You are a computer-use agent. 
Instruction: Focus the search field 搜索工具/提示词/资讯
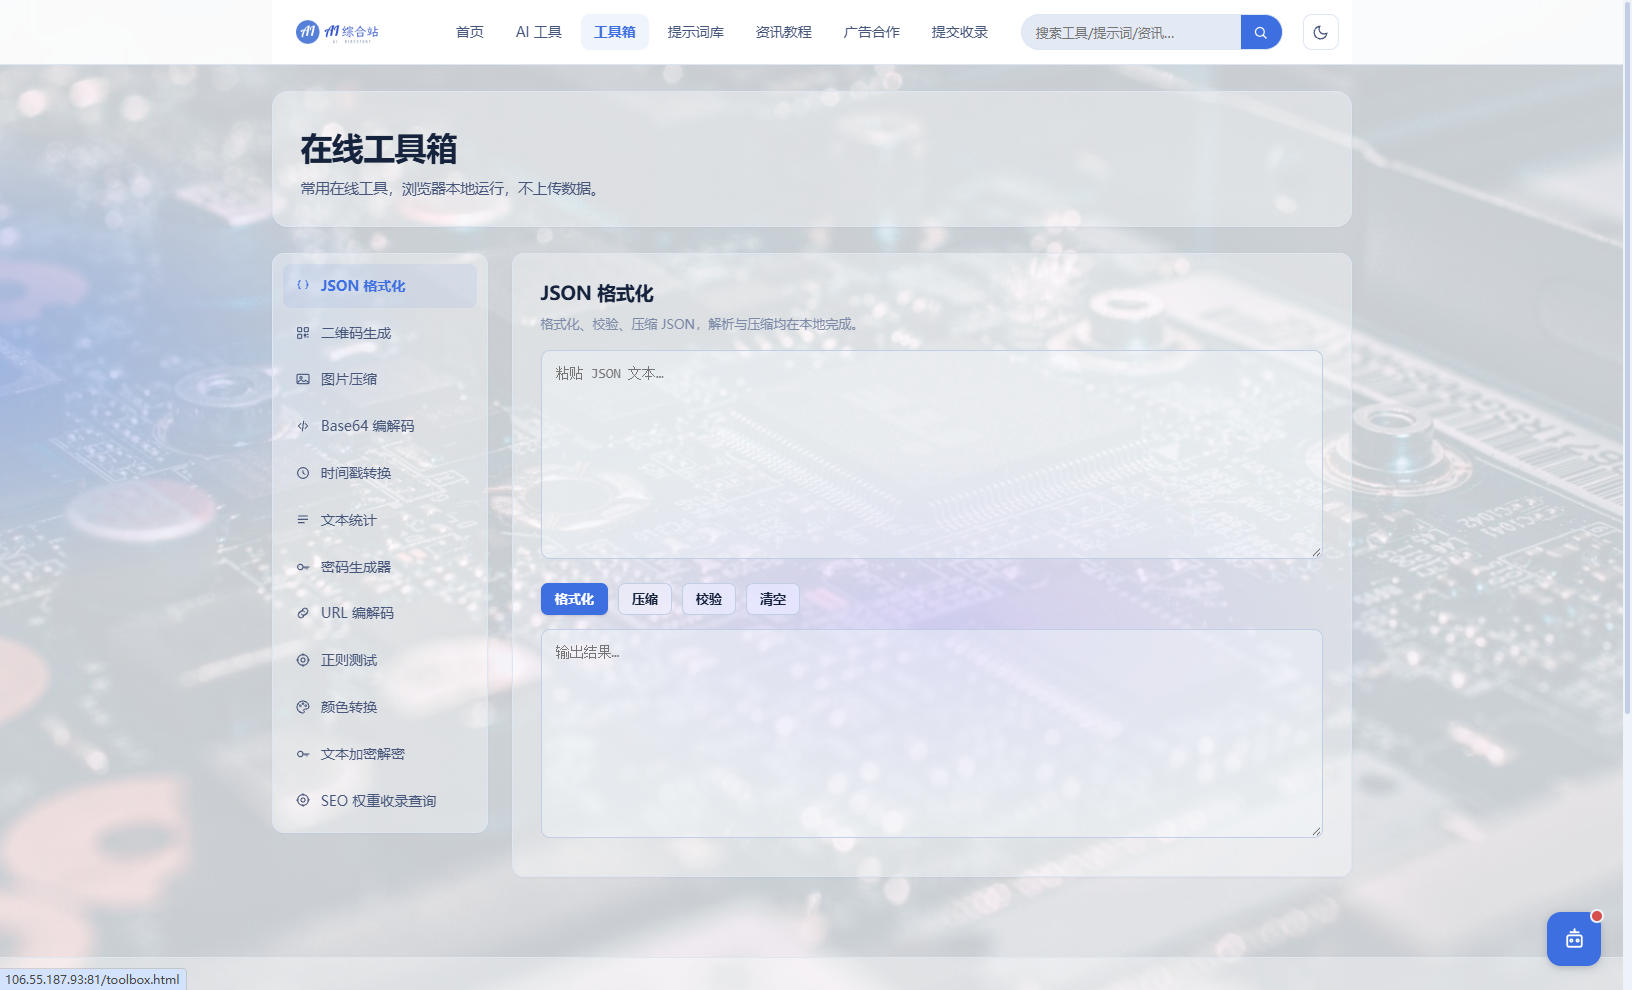pyautogui.click(x=1131, y=32)
